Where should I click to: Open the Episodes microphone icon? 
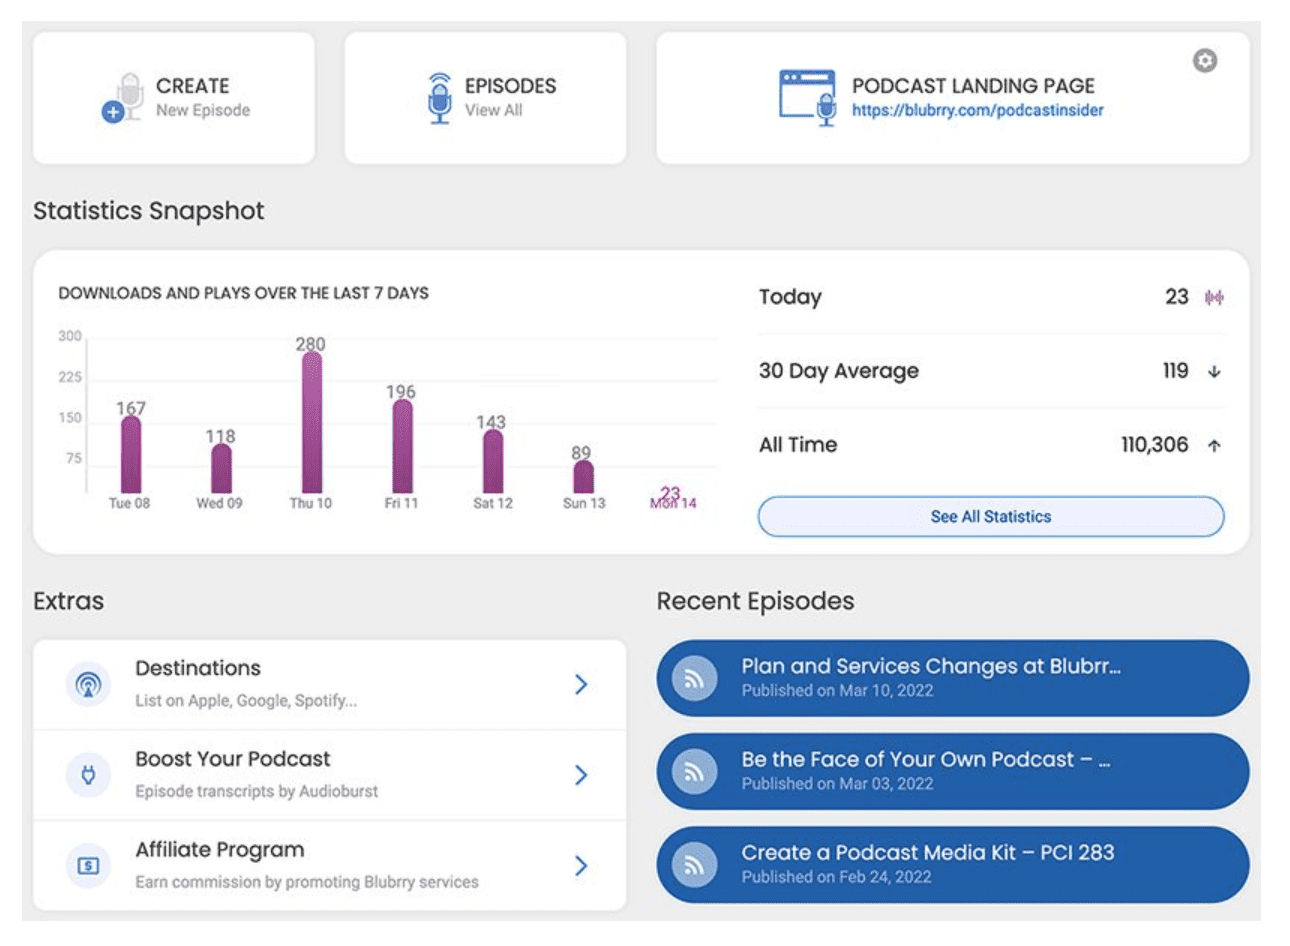[x=439, y=98]
